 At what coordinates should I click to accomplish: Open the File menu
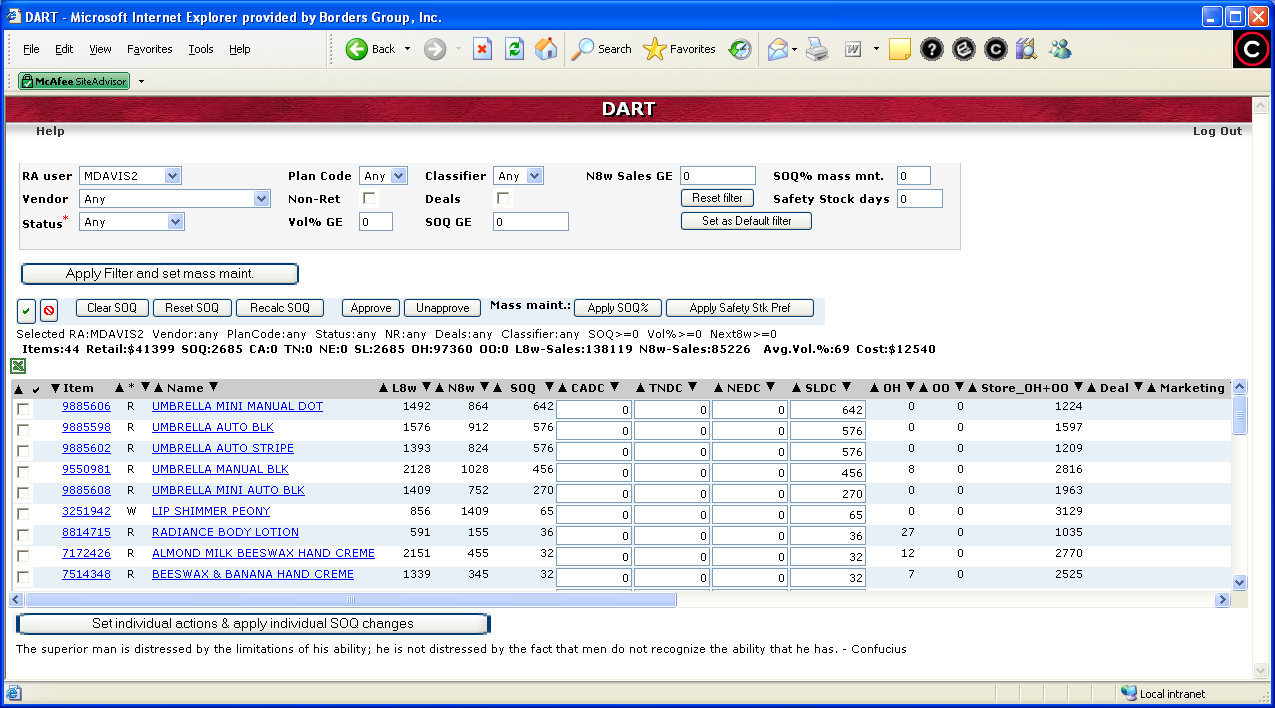click(x=31, y=49)
